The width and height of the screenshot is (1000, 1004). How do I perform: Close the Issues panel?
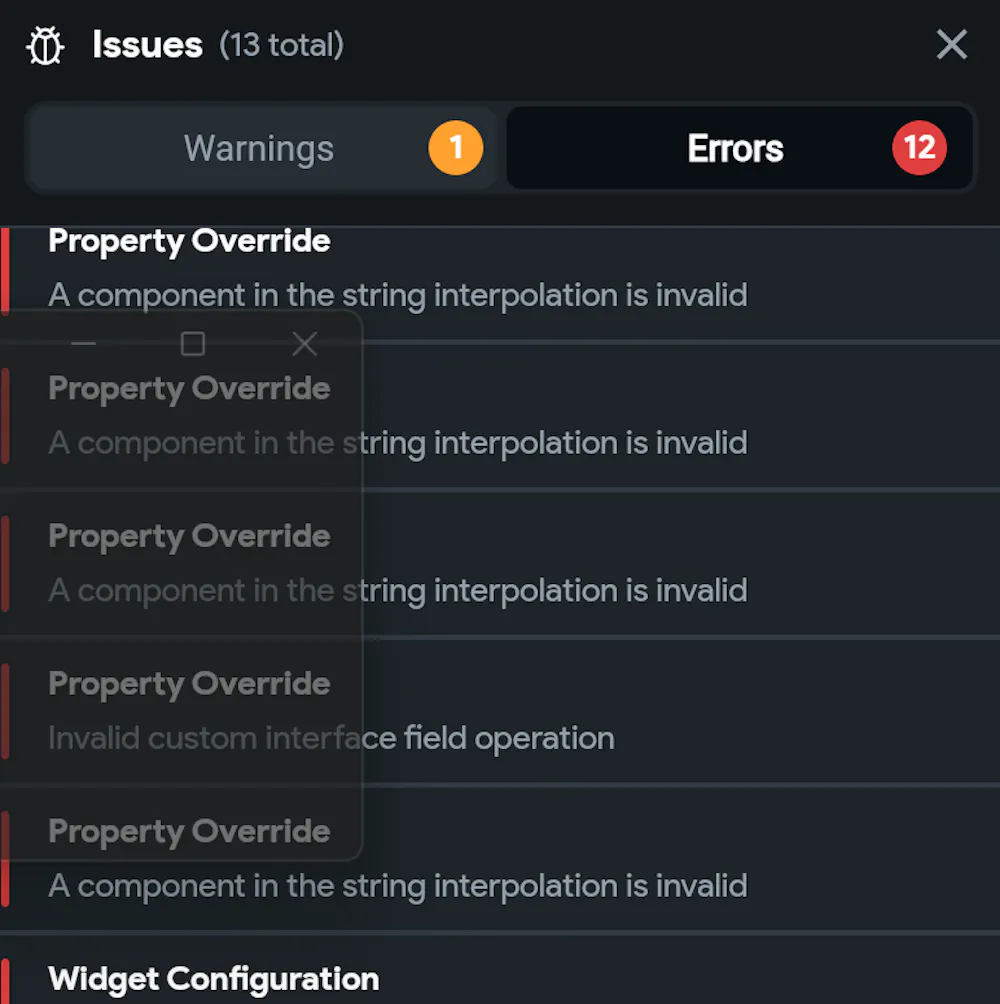pyautogui.click(x=951, y=45)
